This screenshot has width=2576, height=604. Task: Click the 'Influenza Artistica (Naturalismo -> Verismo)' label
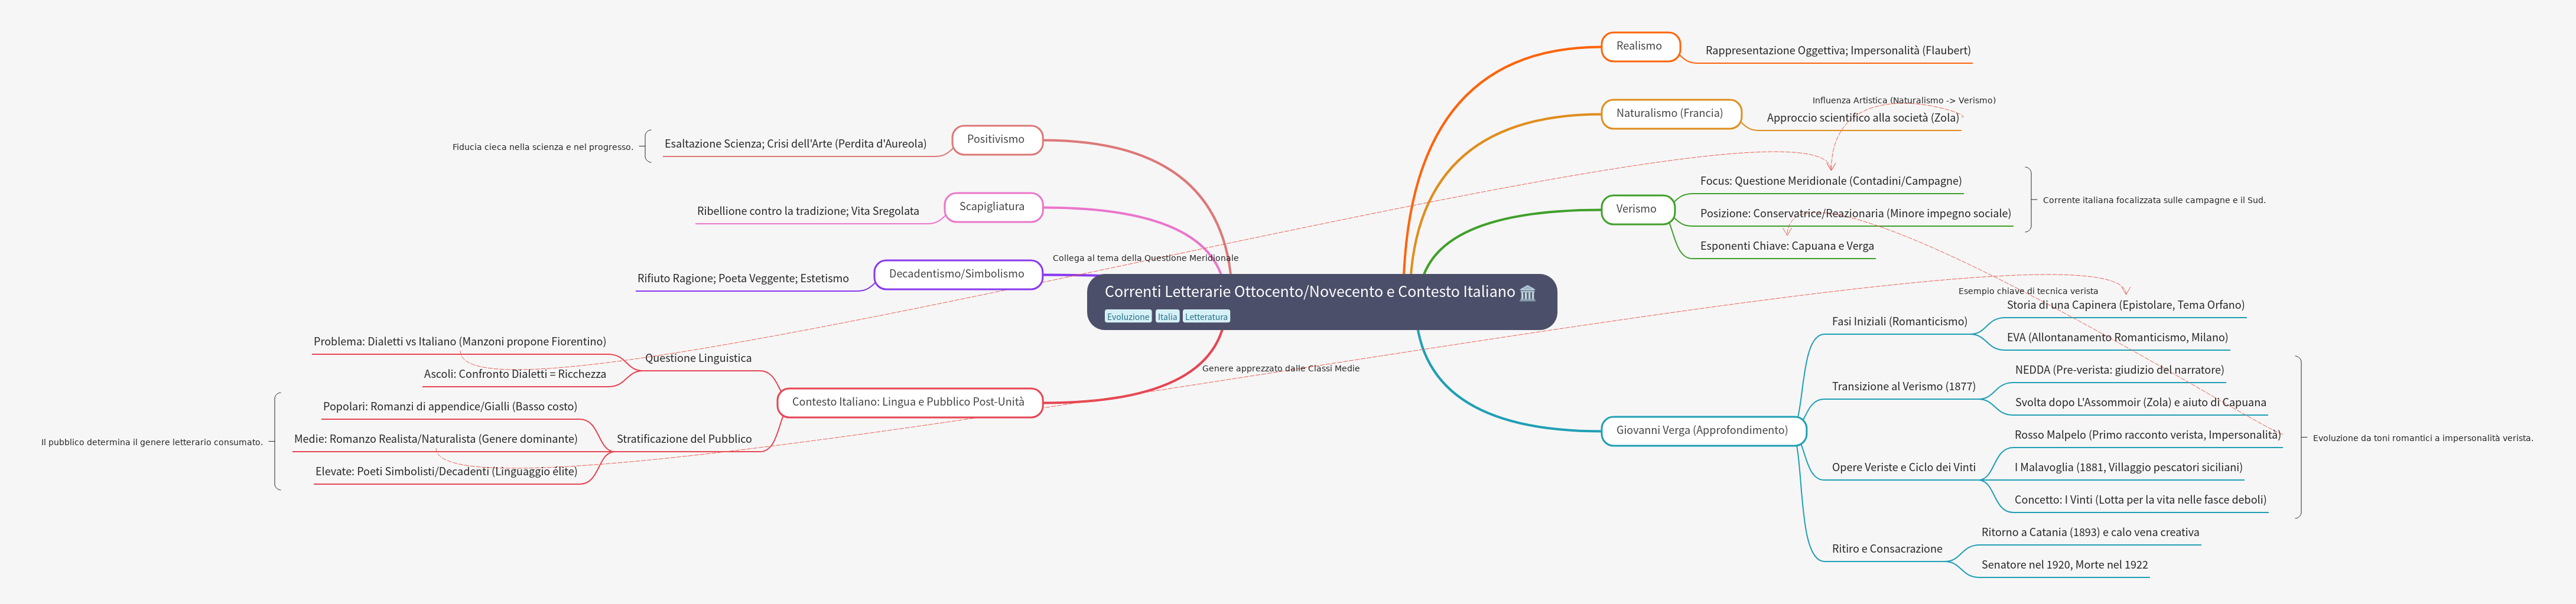point(1903,100)
